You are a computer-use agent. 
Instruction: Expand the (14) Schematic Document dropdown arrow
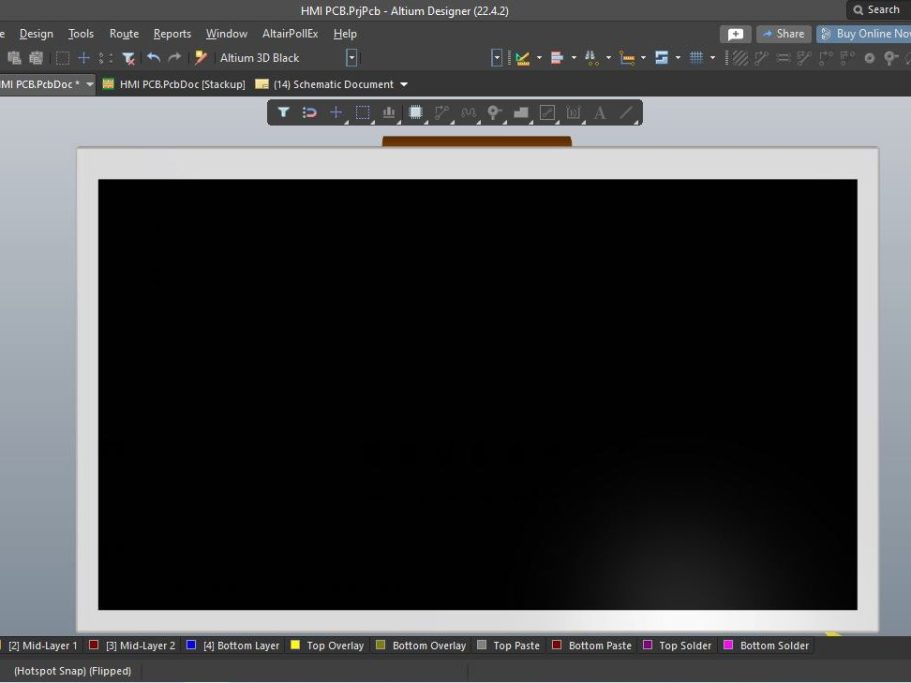coord(404,84)
